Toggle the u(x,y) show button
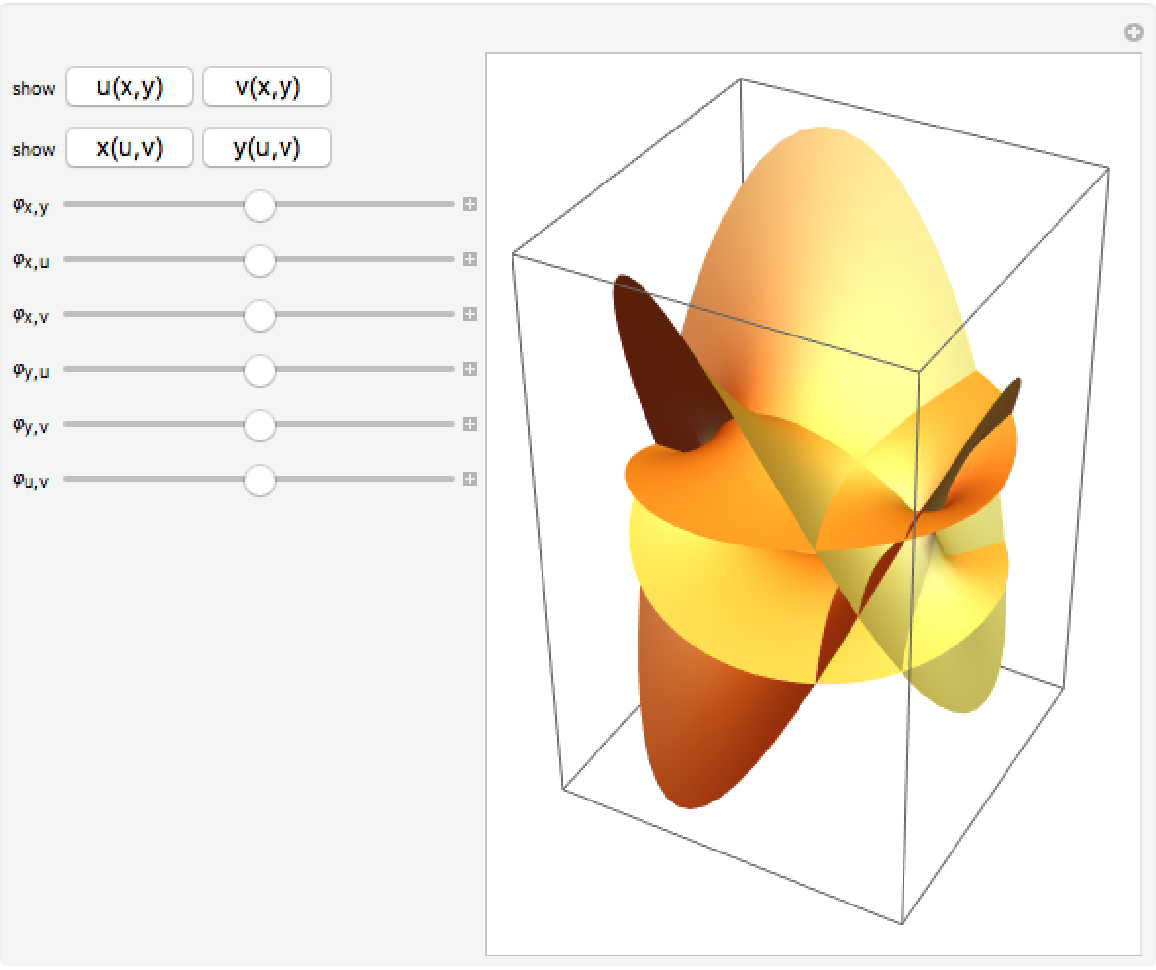Image resolution: width=1156 pixels, height=970 pixels. (129, 87)
